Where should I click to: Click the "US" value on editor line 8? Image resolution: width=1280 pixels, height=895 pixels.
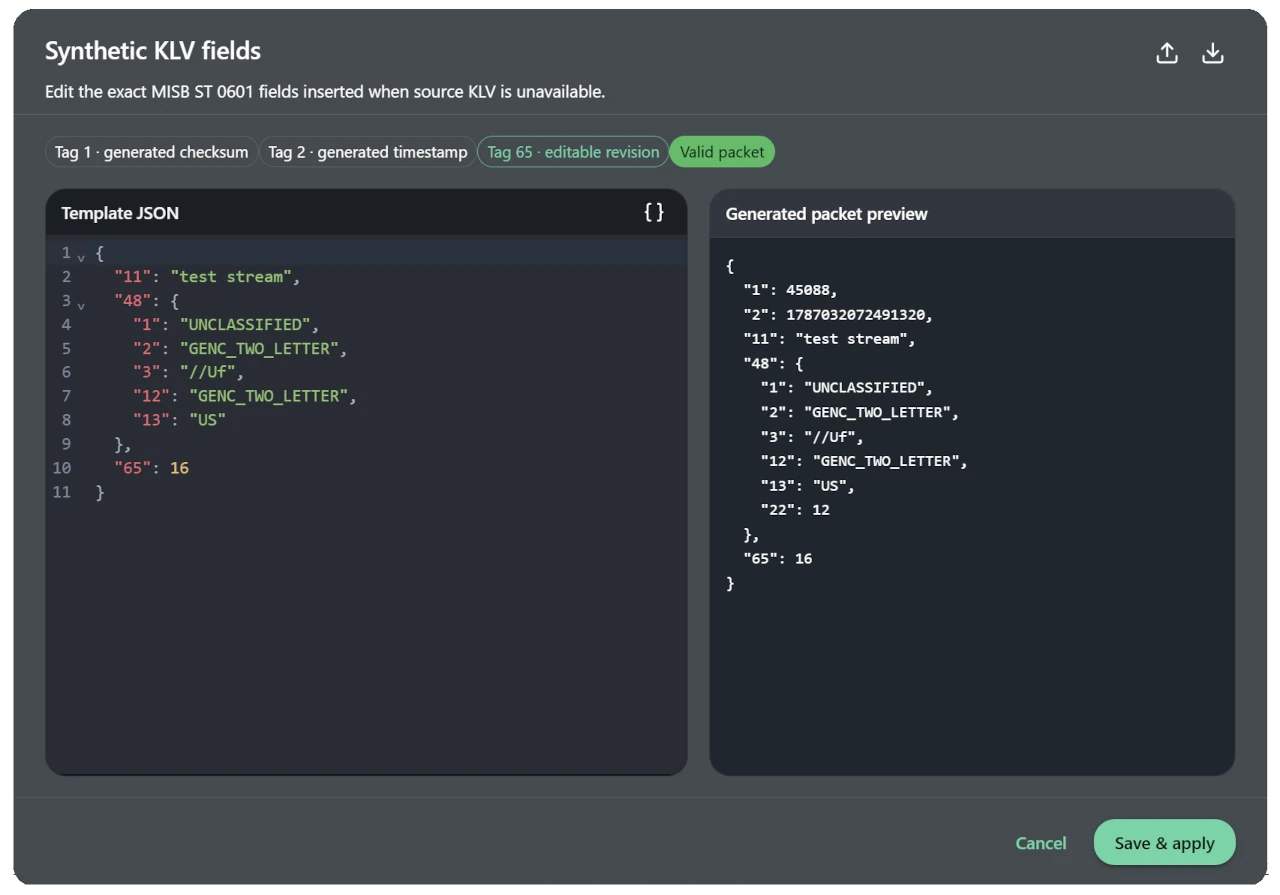(x=207, y=420)
